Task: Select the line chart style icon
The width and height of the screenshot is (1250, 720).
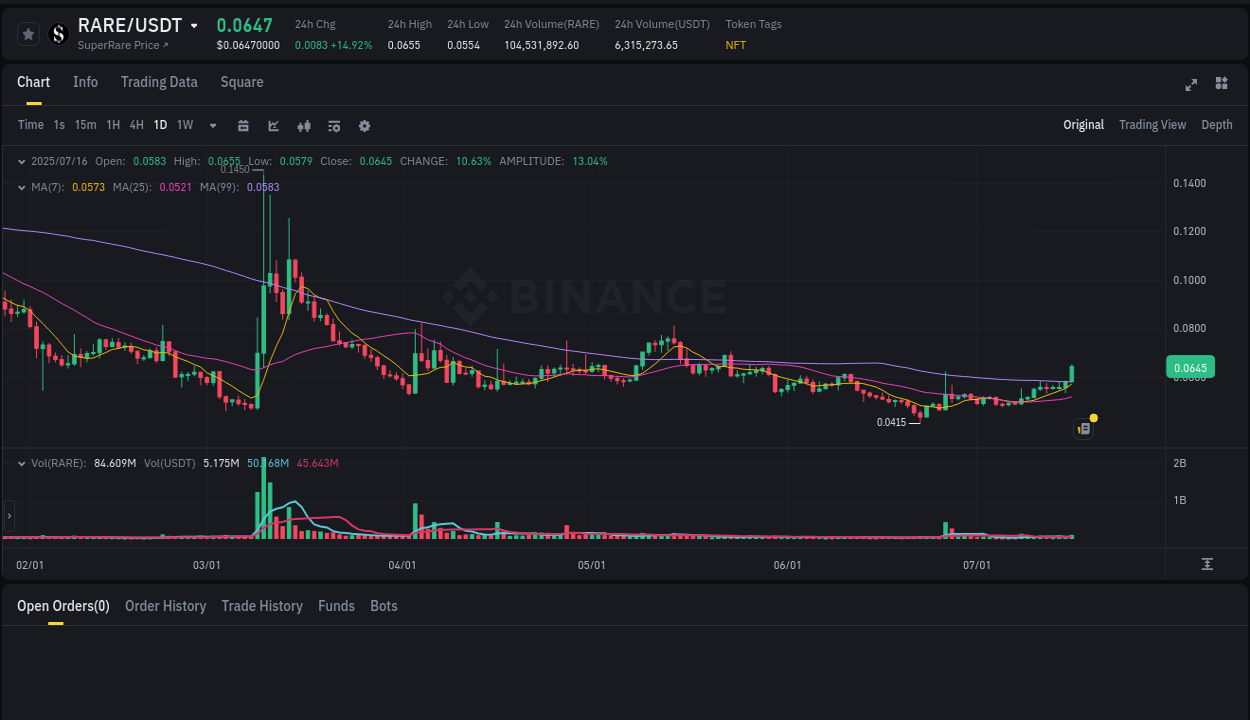Action: click(x=272, y=126)
